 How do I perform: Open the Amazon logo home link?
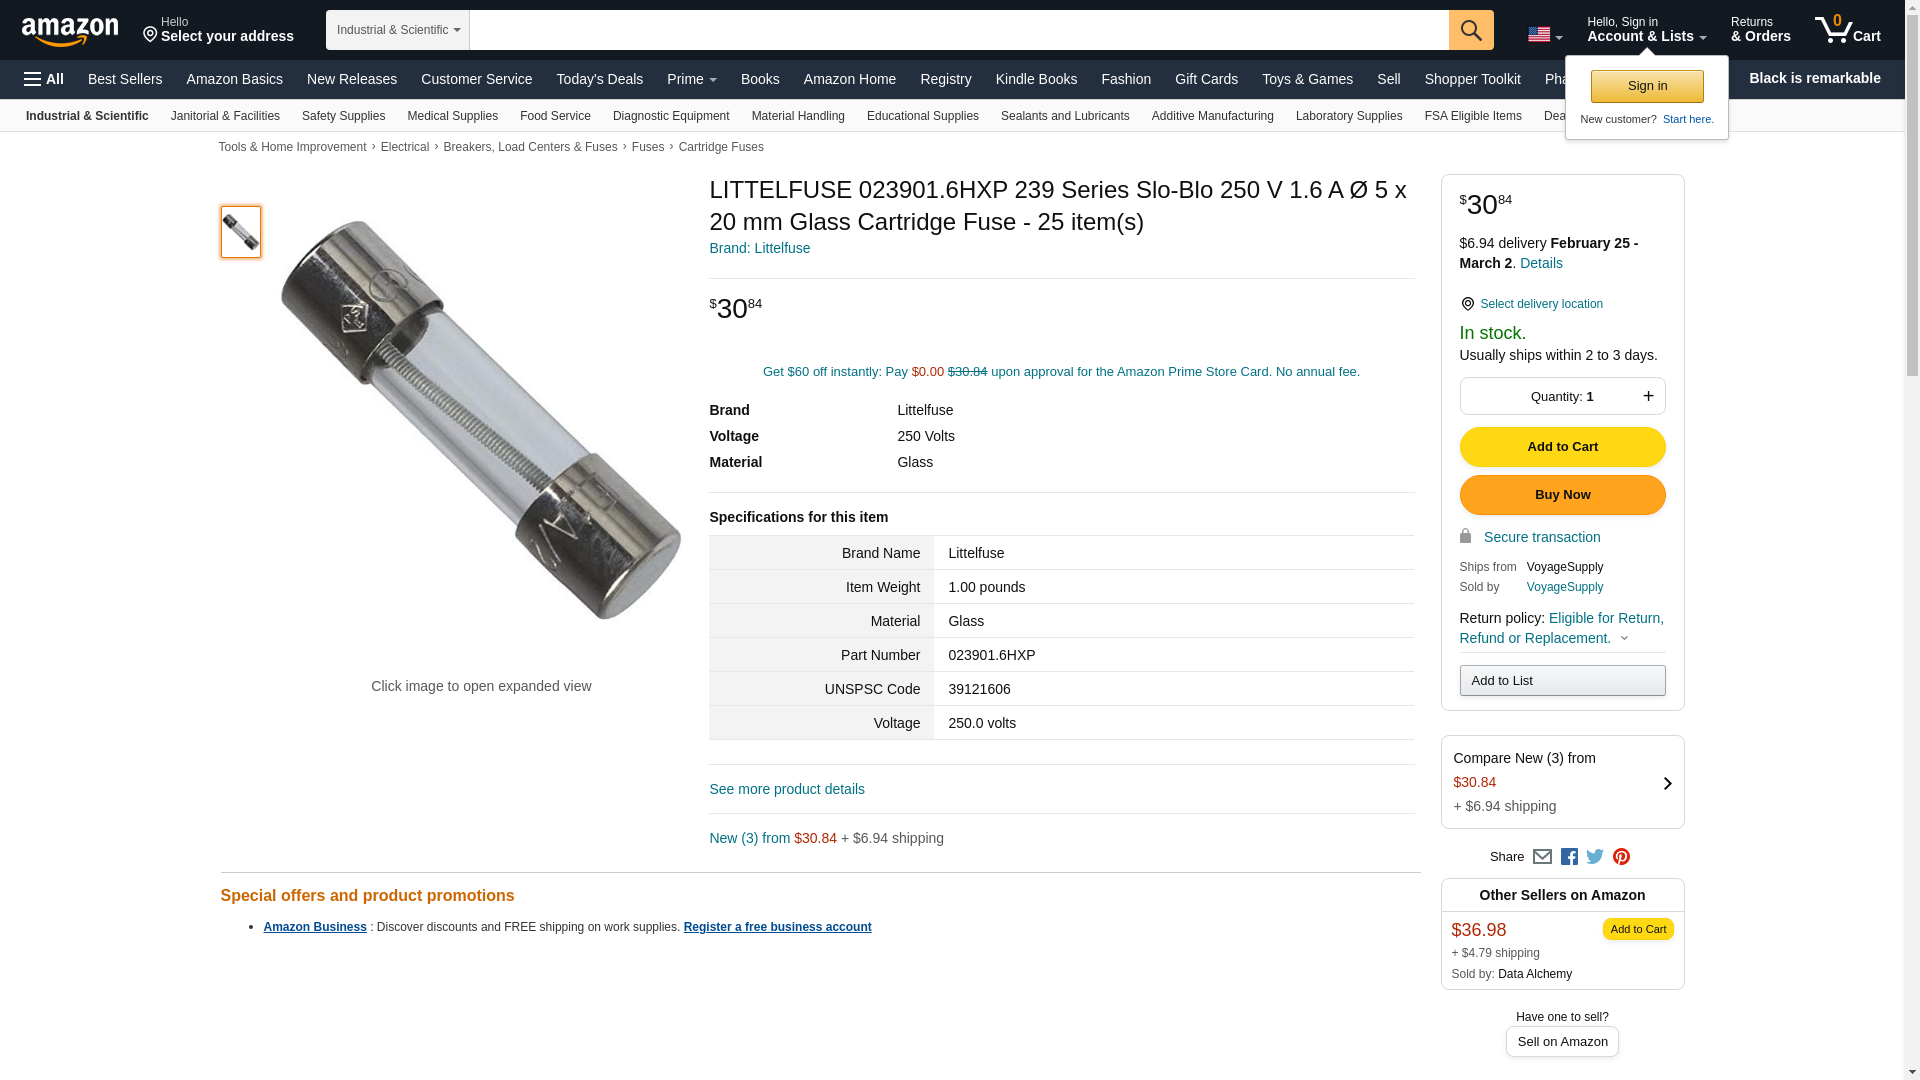click(70, 32)
